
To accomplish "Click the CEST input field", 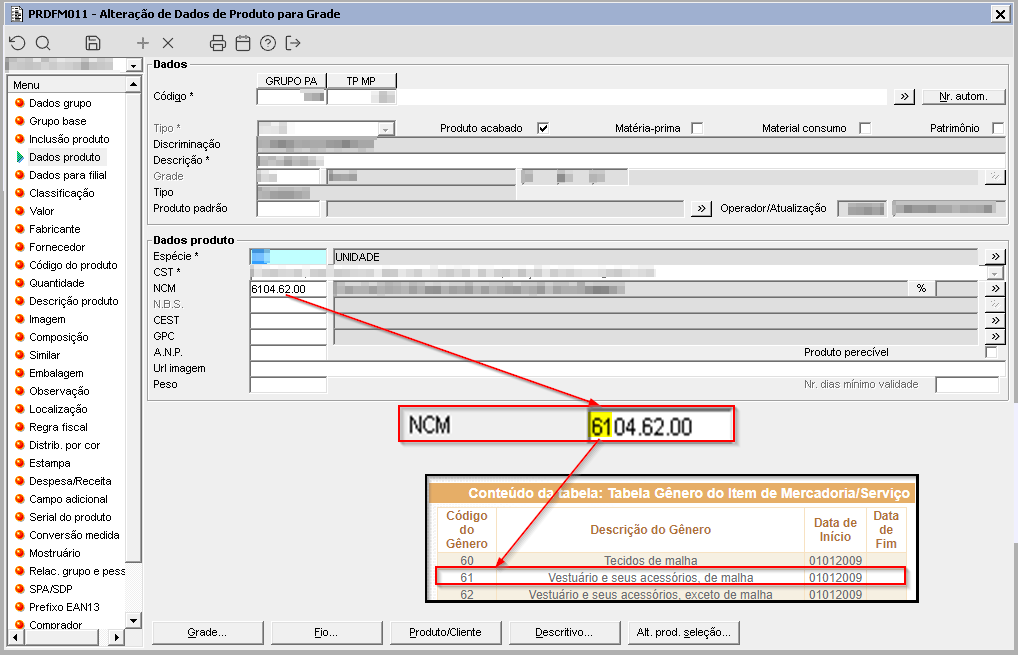I will point(288,321).
